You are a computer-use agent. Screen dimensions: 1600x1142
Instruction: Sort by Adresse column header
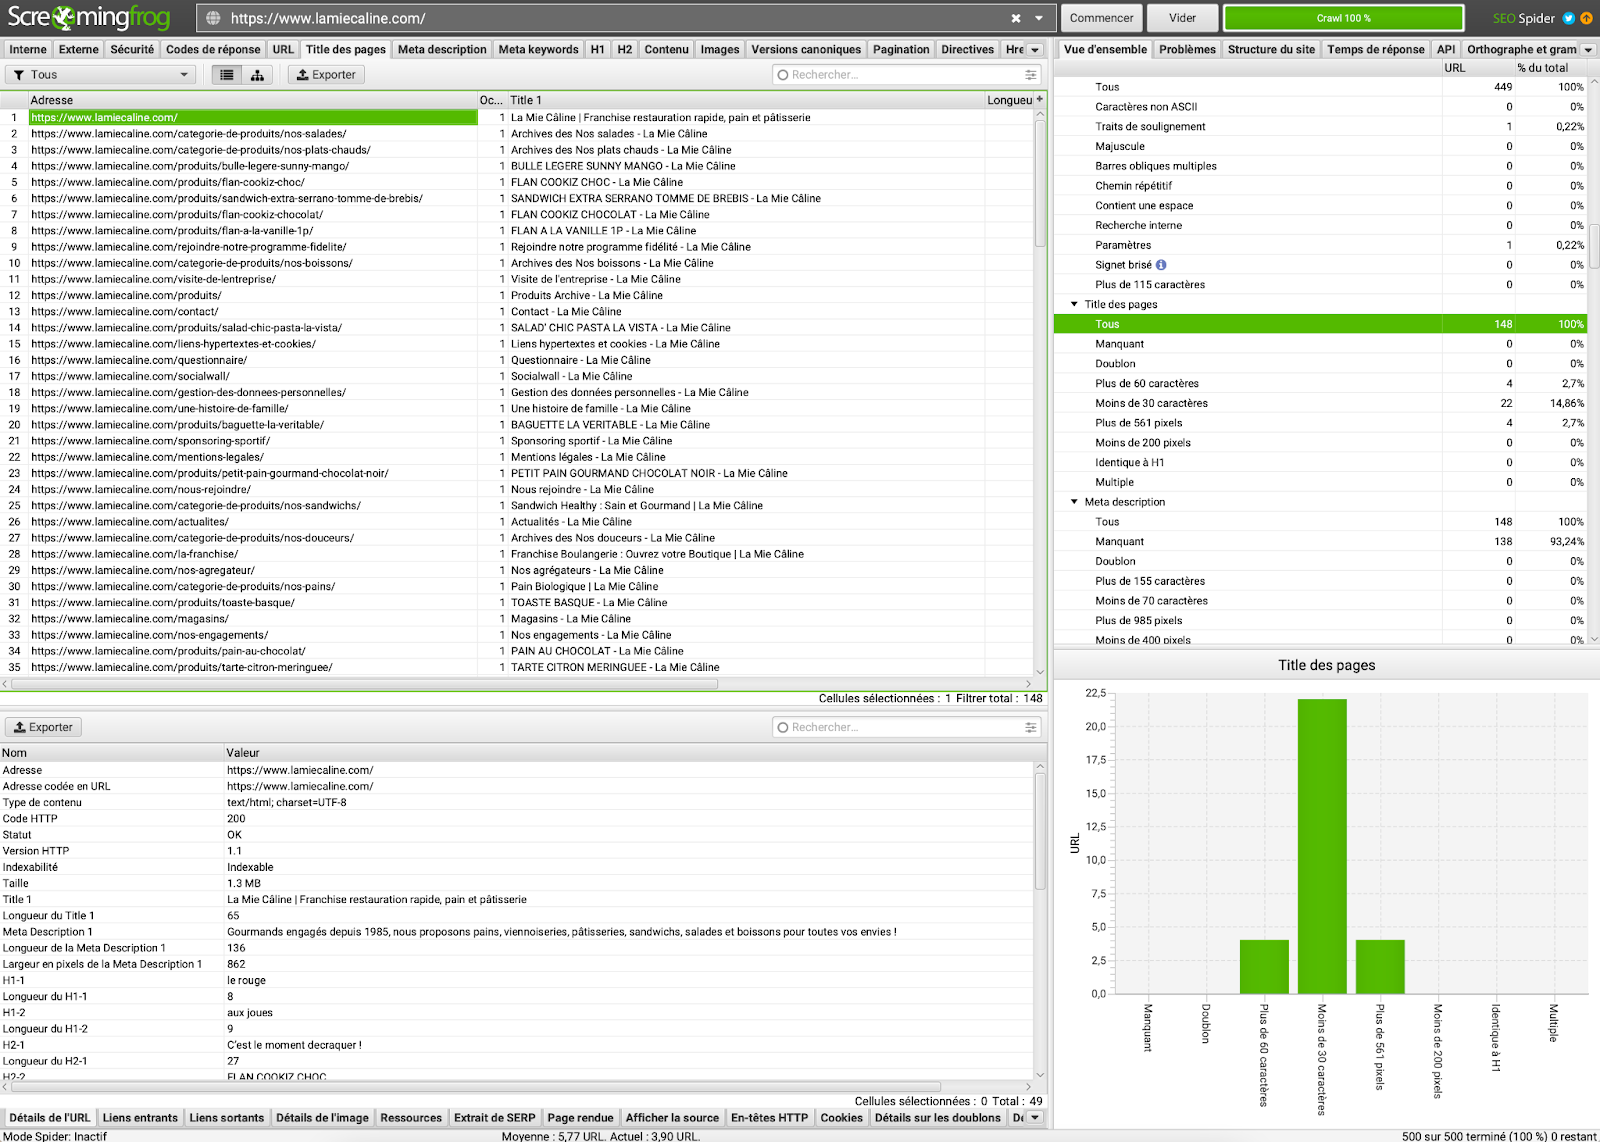point(252,100)
